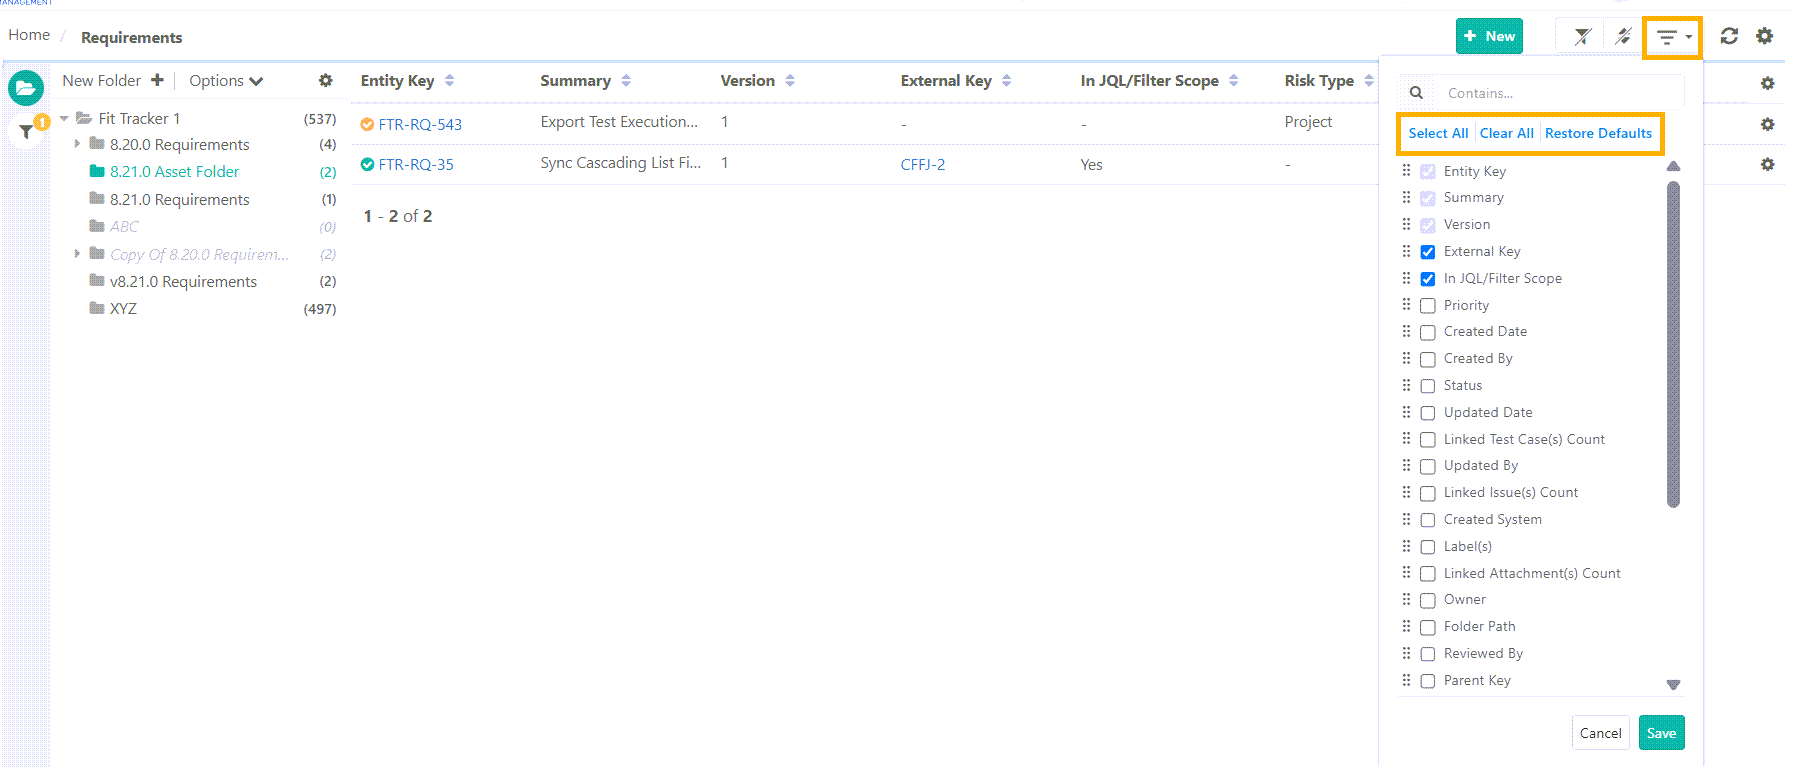Check the Linked Issue(s) Count checkbox

point(1428,493)
